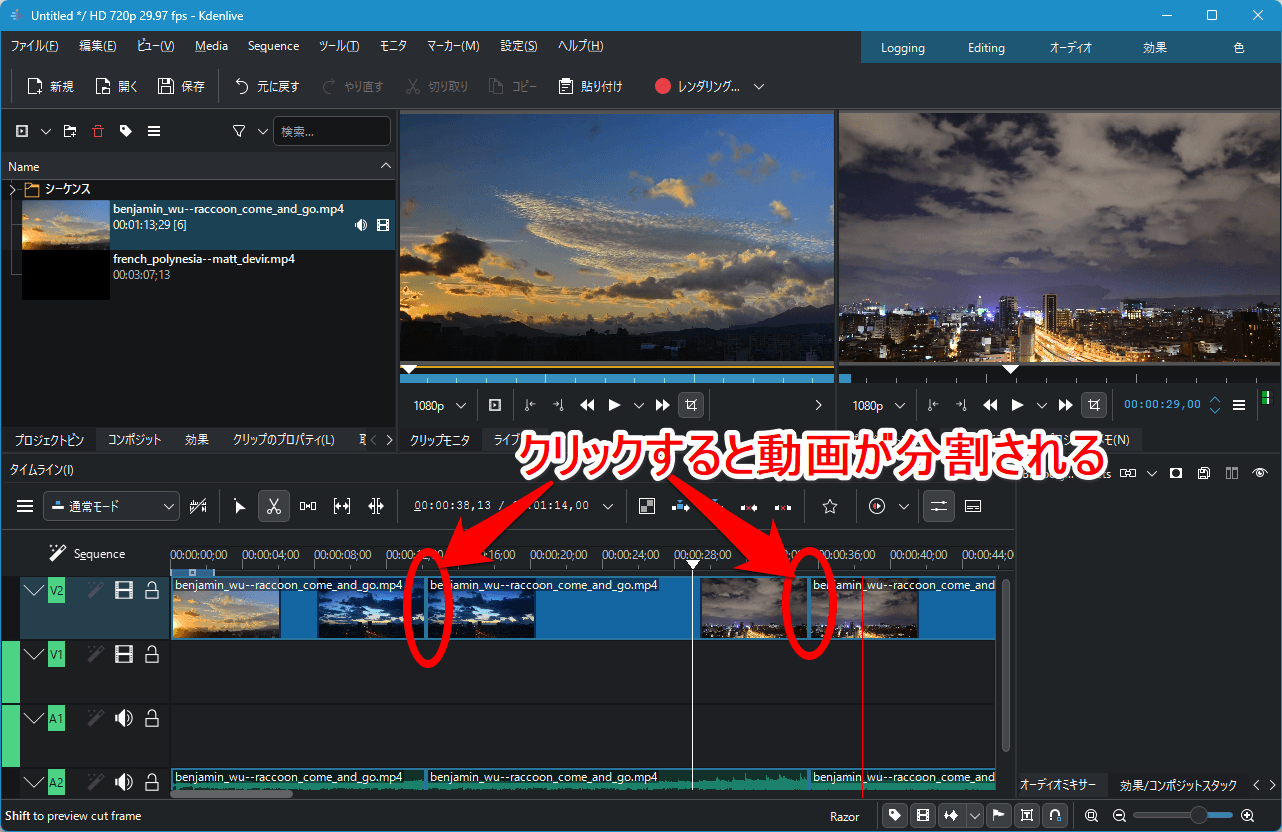Image resolution: width=1282 pixels, height=832 pixels.
Task: Click the favorite effects star icon
Action: (829, 506)
